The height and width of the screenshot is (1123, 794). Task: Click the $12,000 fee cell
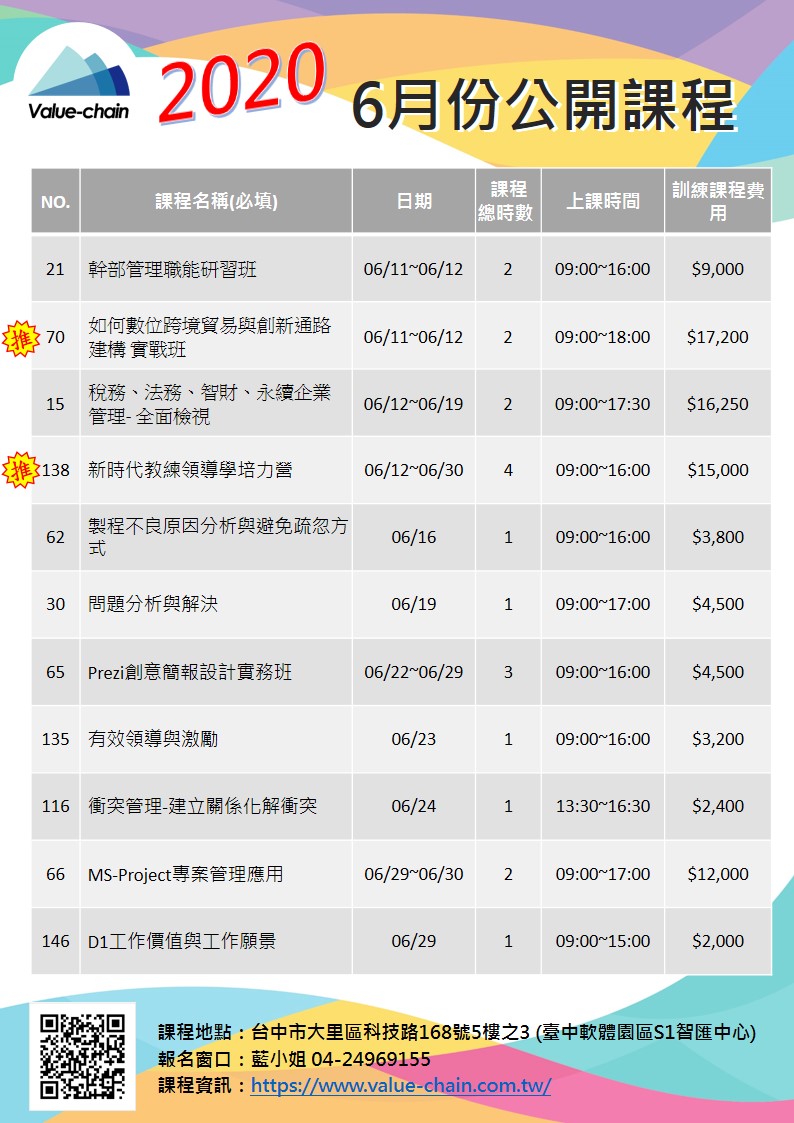[x=717, y=874]
